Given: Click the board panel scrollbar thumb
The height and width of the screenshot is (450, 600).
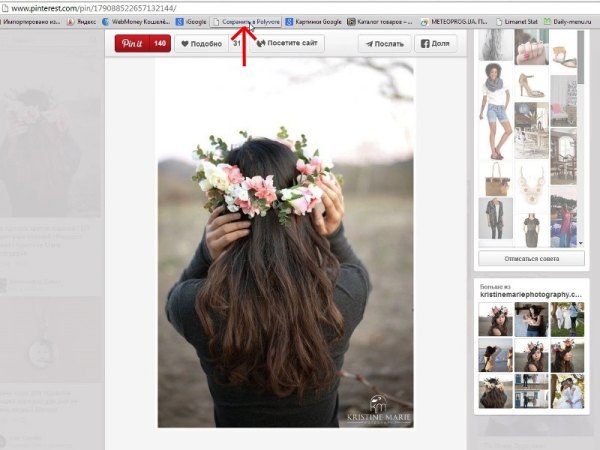Looking at the screenshot, I should point(581,57).
